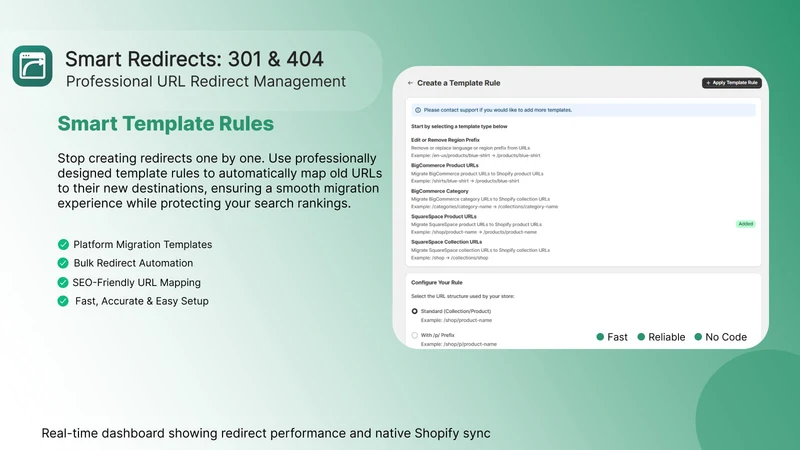Click the Configure Your Rule heading

(437, 282)
